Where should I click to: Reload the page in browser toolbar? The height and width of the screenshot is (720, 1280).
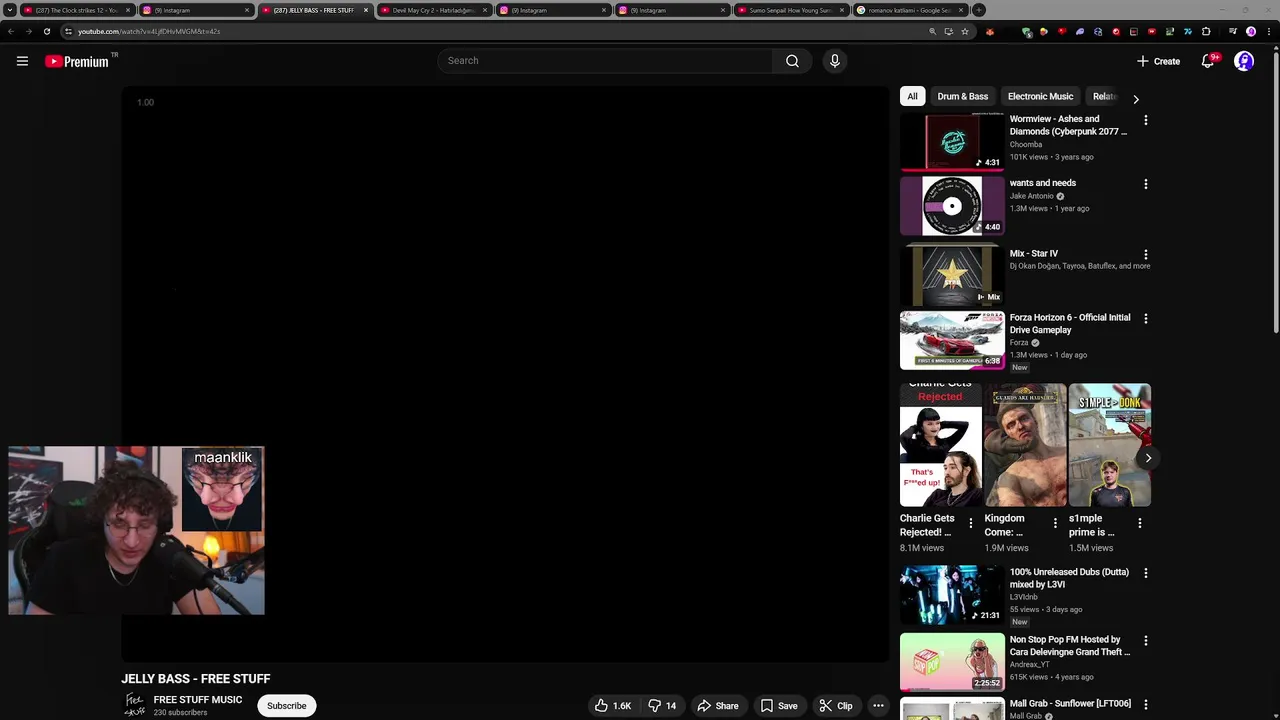[46, 31]
